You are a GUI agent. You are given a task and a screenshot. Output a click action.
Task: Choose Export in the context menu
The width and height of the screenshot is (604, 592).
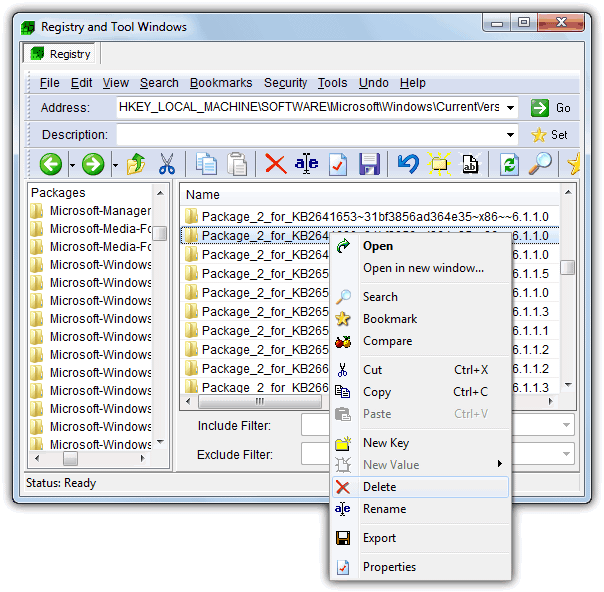click(x=420, y=538)
